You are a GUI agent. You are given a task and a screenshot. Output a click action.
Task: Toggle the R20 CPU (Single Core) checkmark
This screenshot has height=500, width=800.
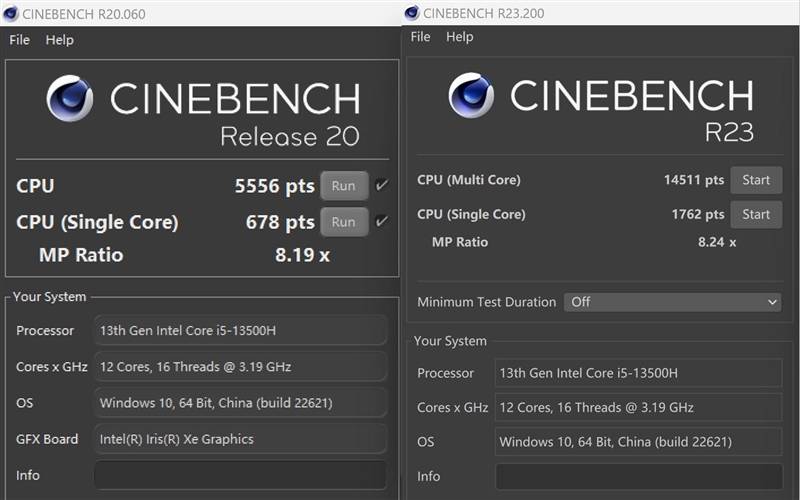(381, 221)
